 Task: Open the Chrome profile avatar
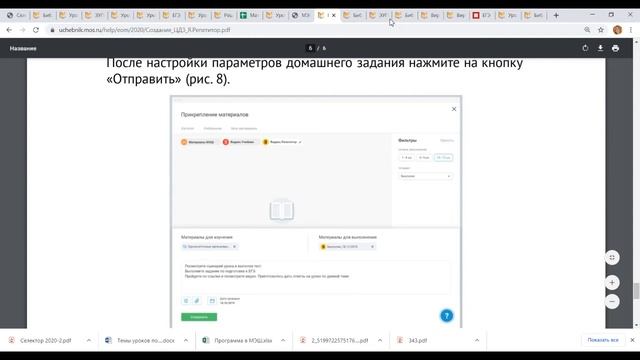[x=617, y=30]
